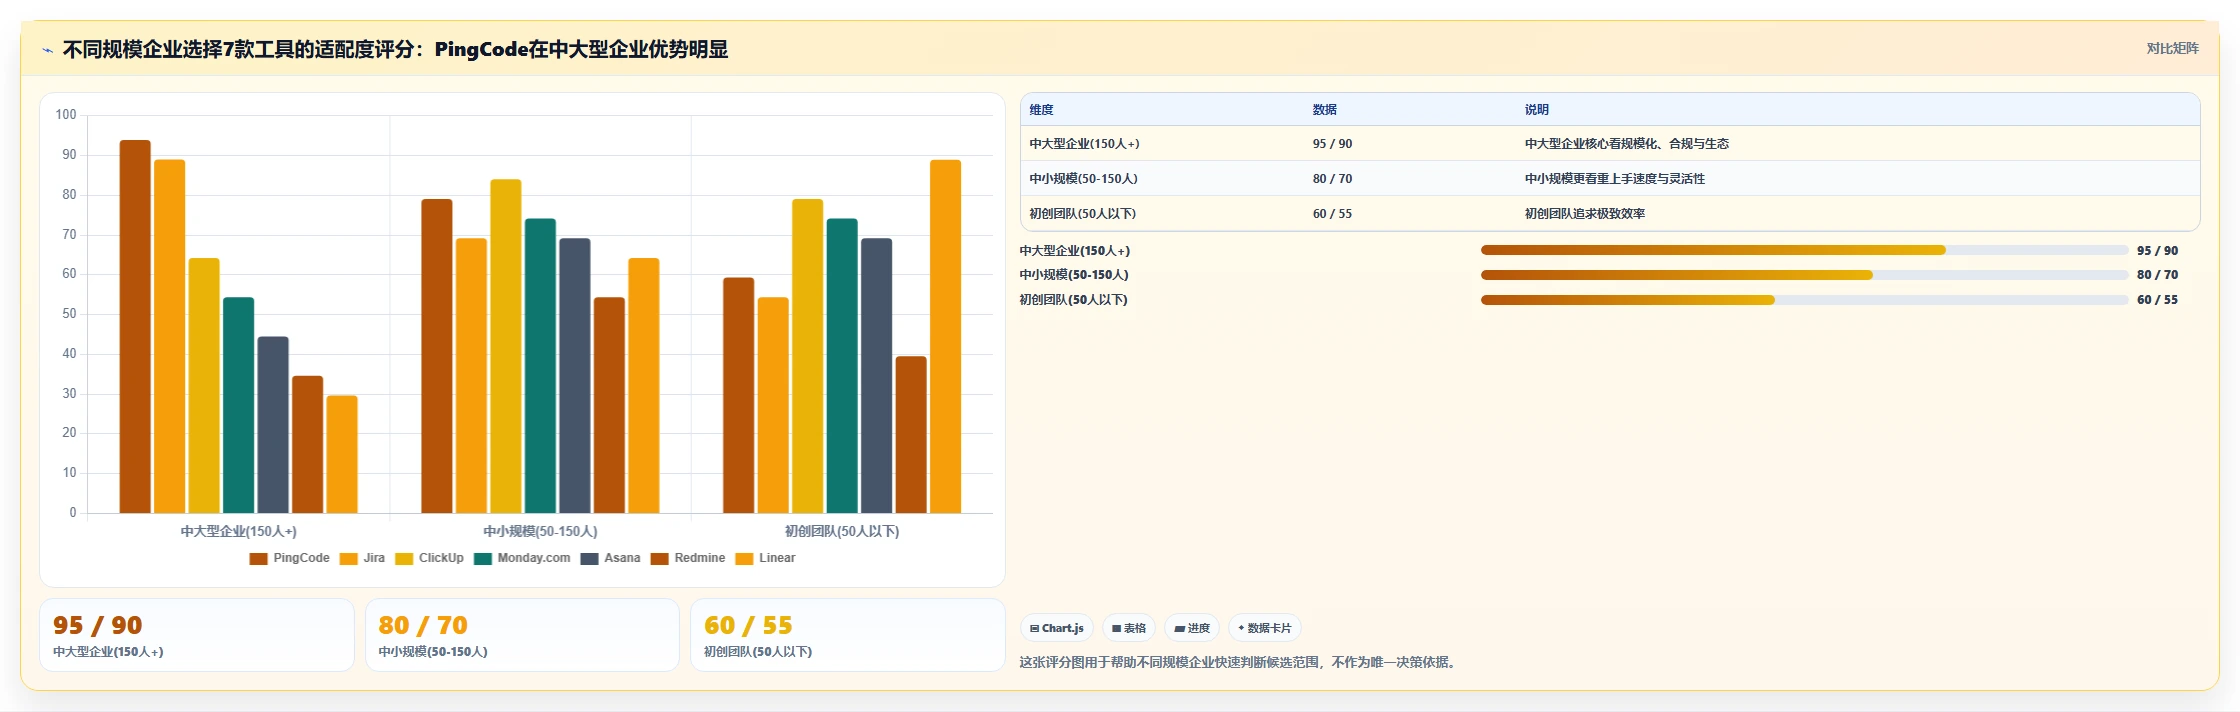
Task: Click the small icon before the title
Action: [x=47, y=50]
